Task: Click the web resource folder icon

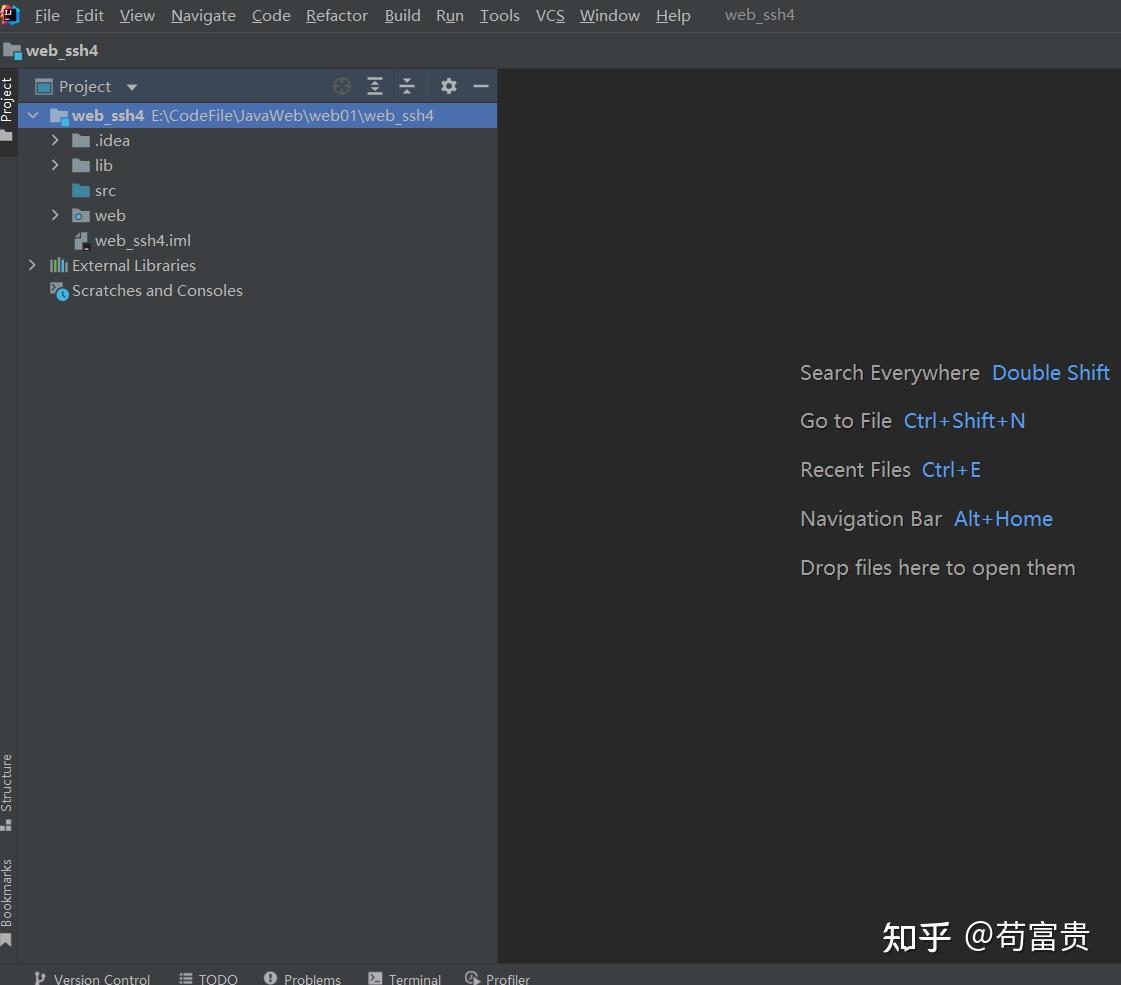Action: tap(81, 216)
